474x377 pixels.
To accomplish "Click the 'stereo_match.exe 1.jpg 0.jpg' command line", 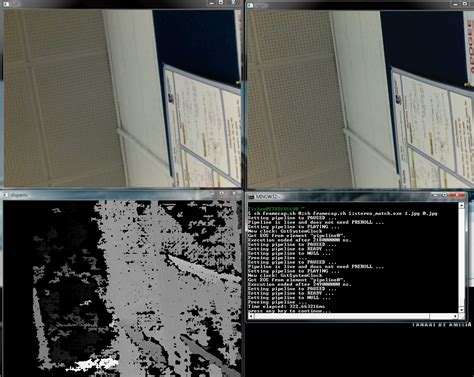I will (343, 213).
